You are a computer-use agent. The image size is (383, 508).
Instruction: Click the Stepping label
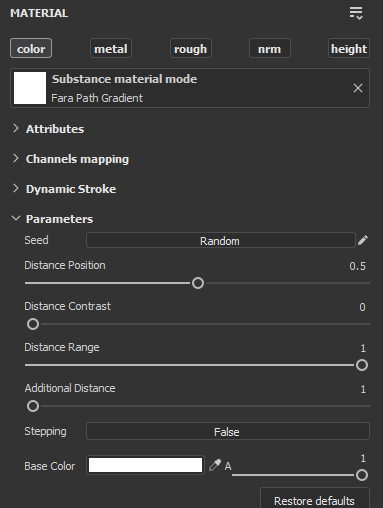tap(45, 431)
